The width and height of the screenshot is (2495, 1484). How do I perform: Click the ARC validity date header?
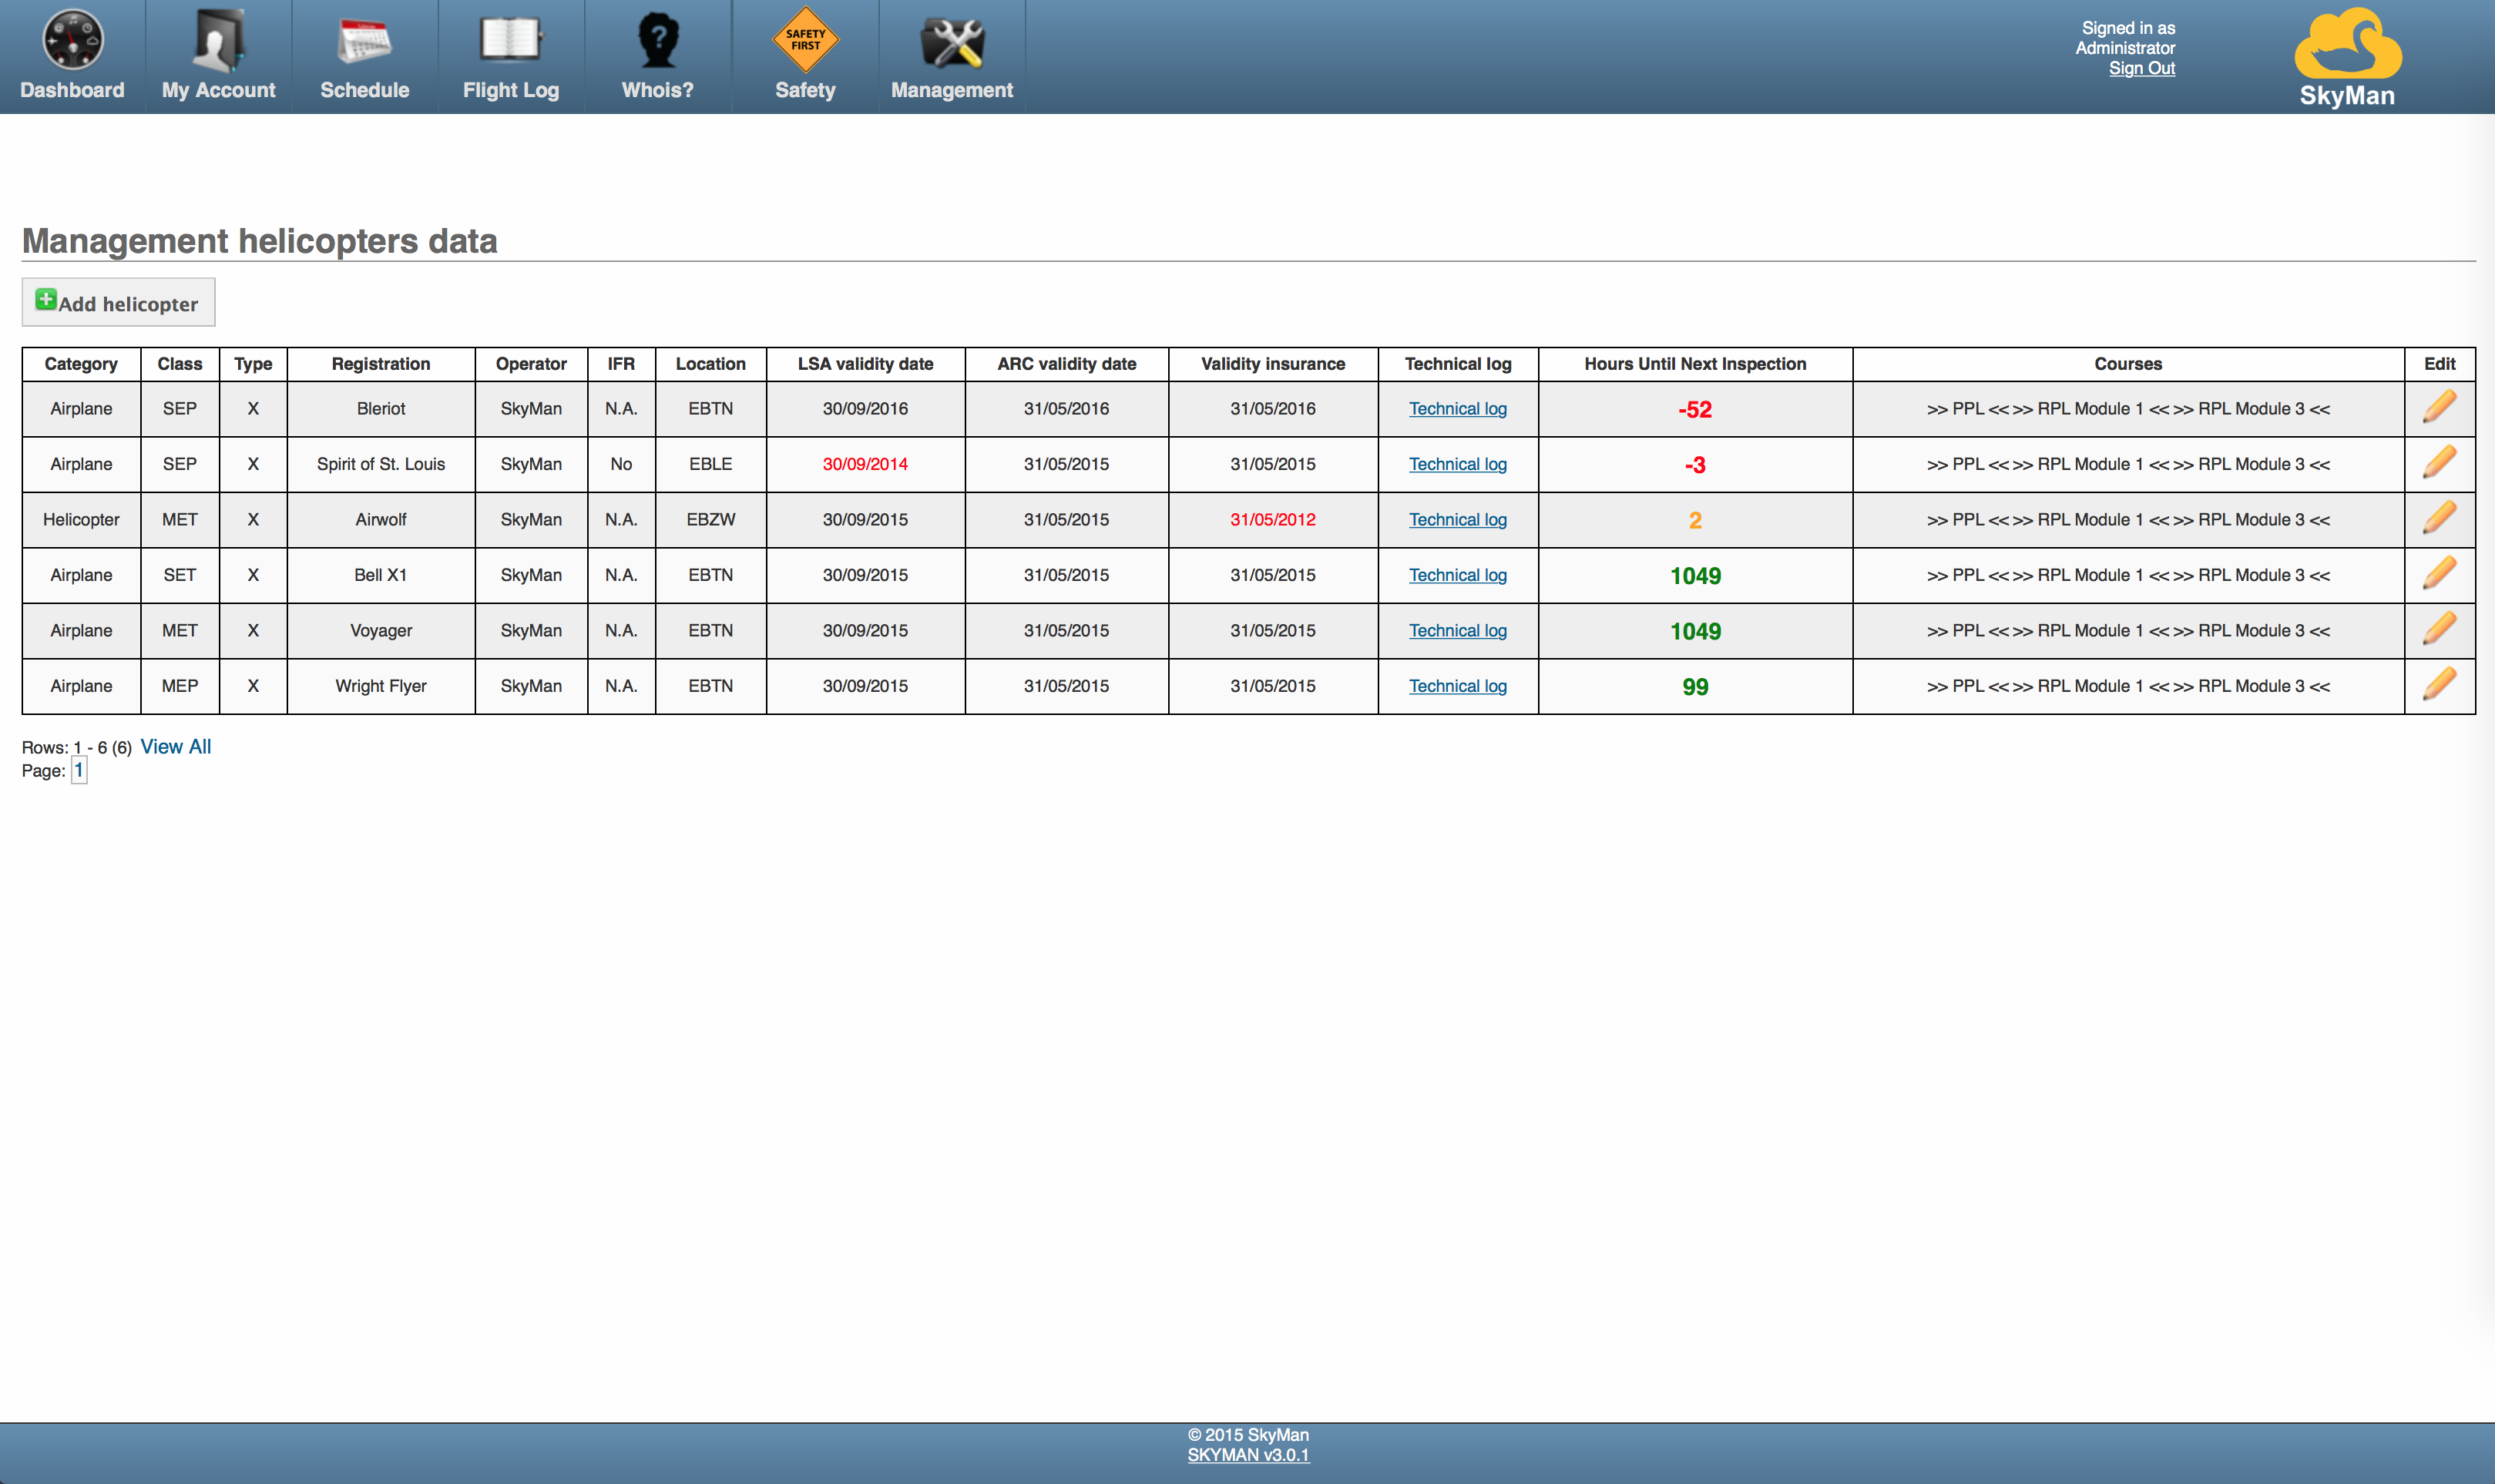tap(1066, 364)
